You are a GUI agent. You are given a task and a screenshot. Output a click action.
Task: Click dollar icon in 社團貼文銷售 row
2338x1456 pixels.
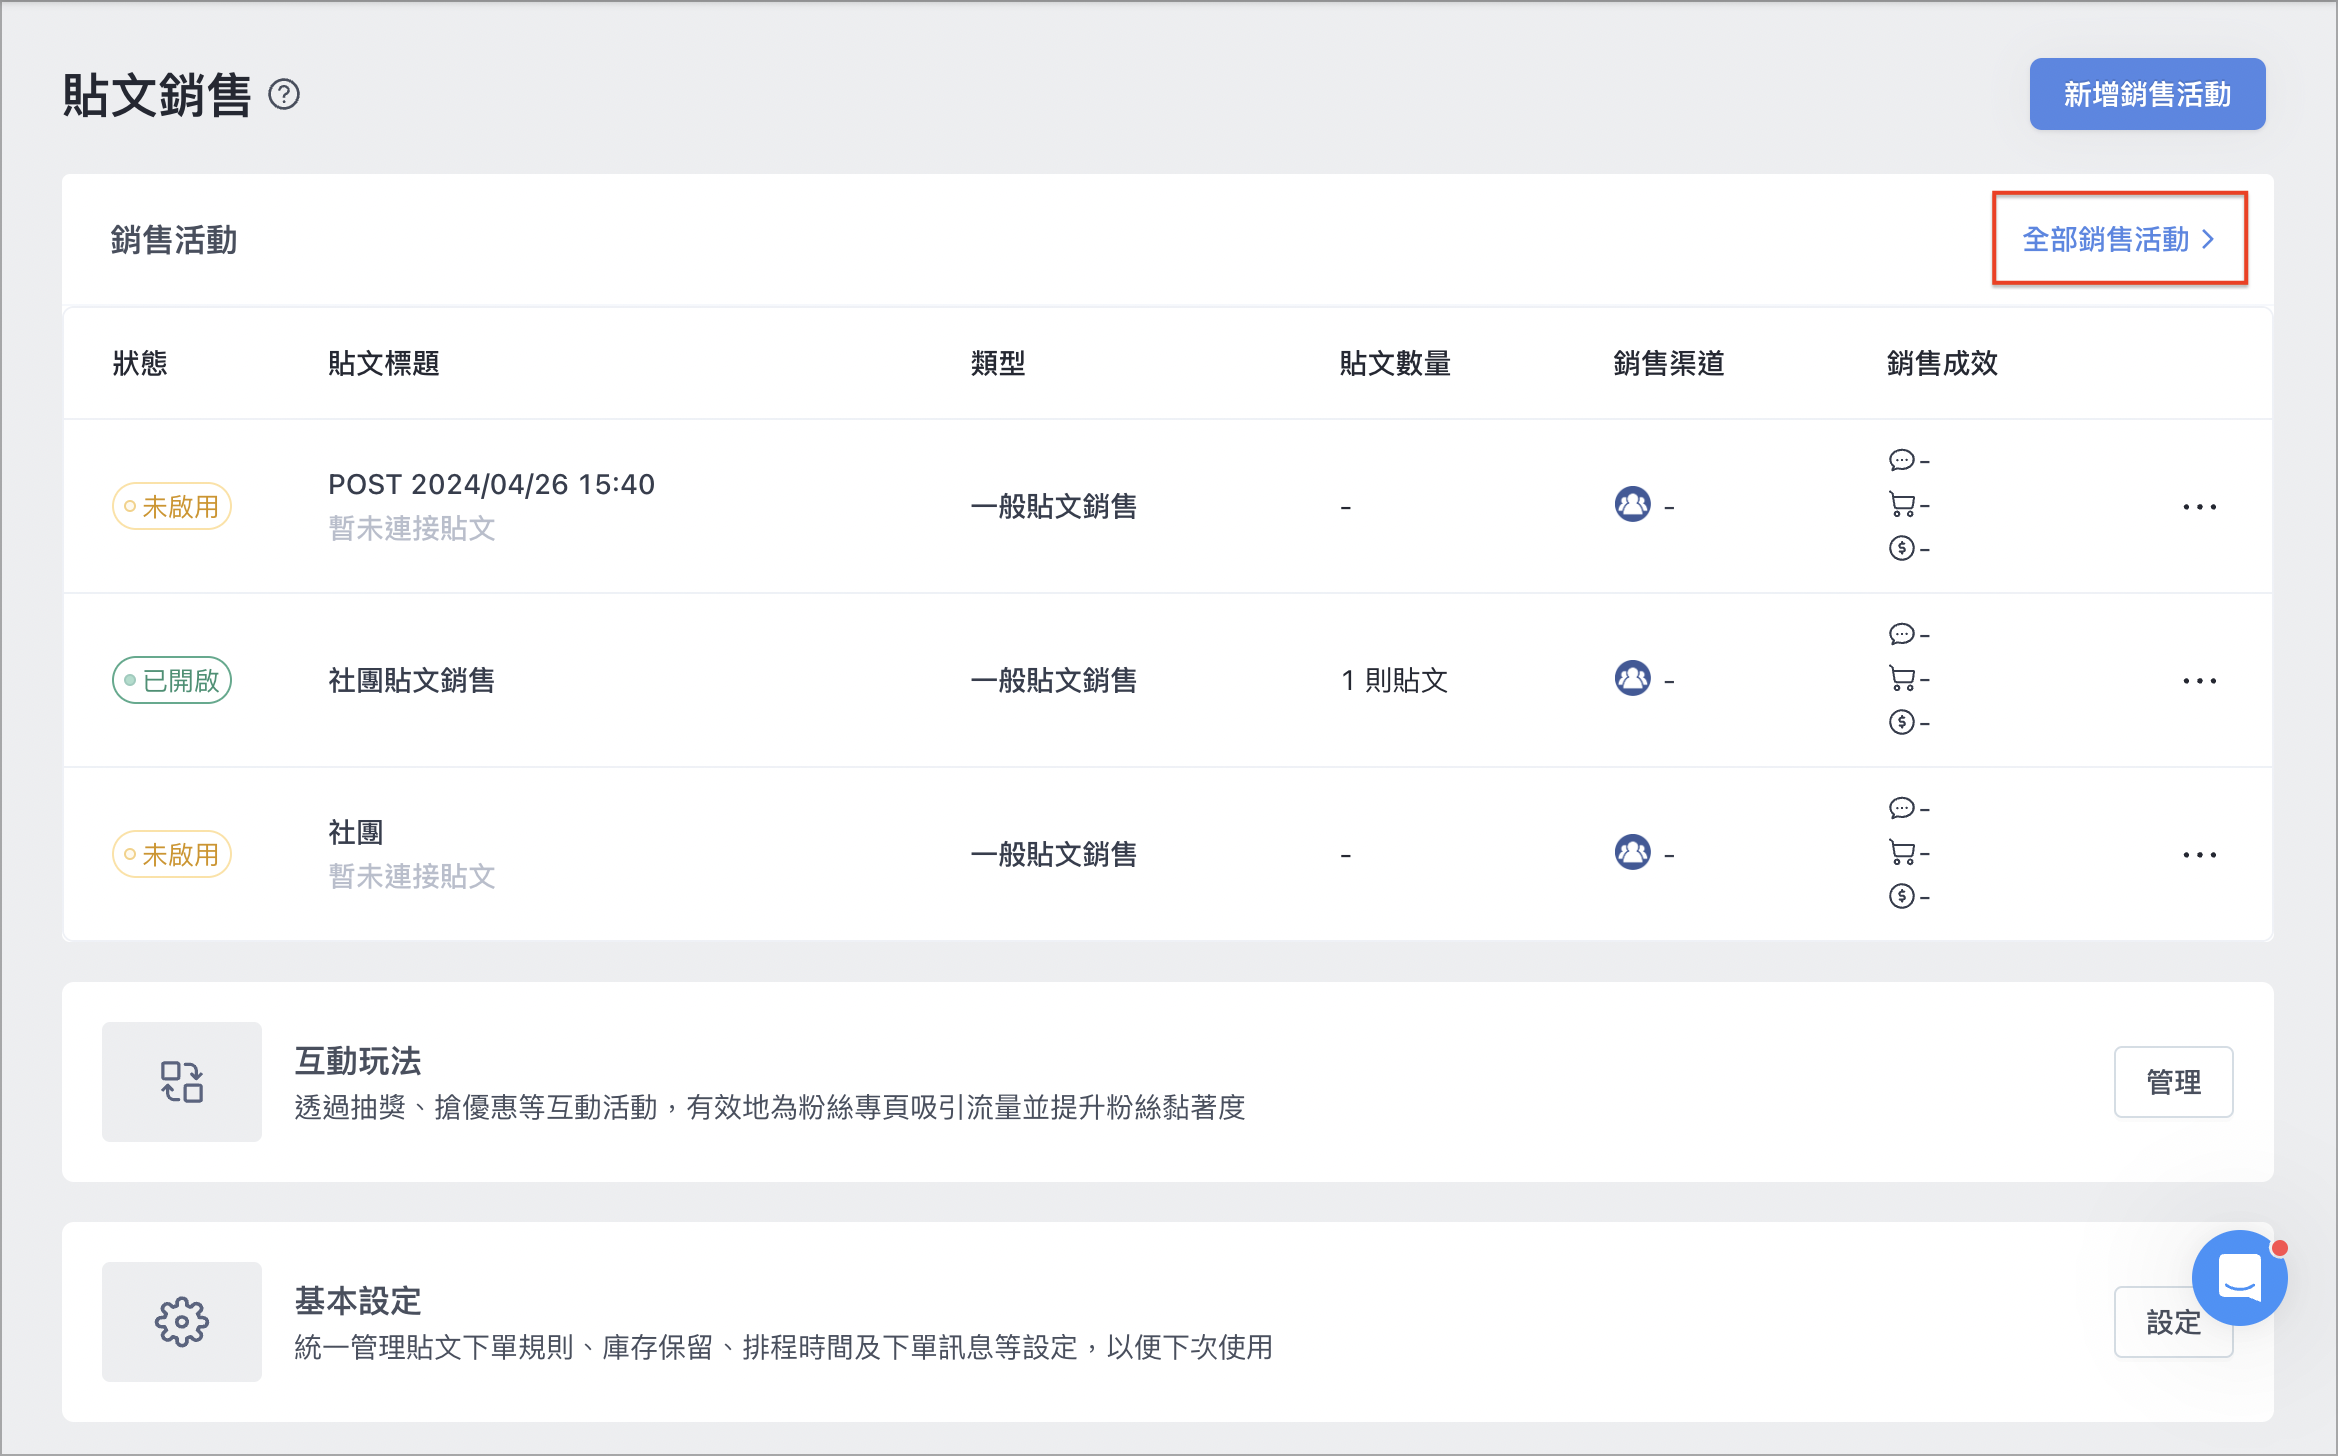click(1901, 722)
